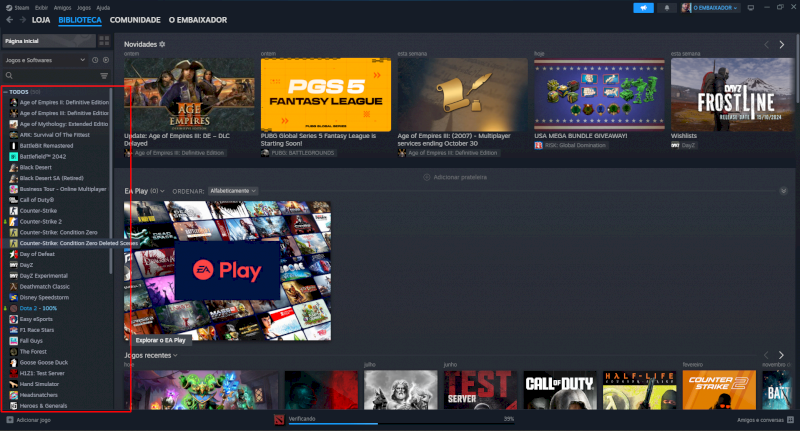800x431 pixels.
Task: Go forward with the right arrow
Action: [x=22, y=20]
